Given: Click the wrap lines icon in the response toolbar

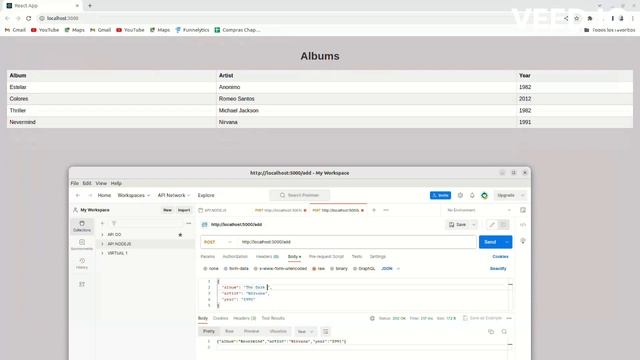Looking at the screenshot, I should pyautogui.click(x=325, y=331).
